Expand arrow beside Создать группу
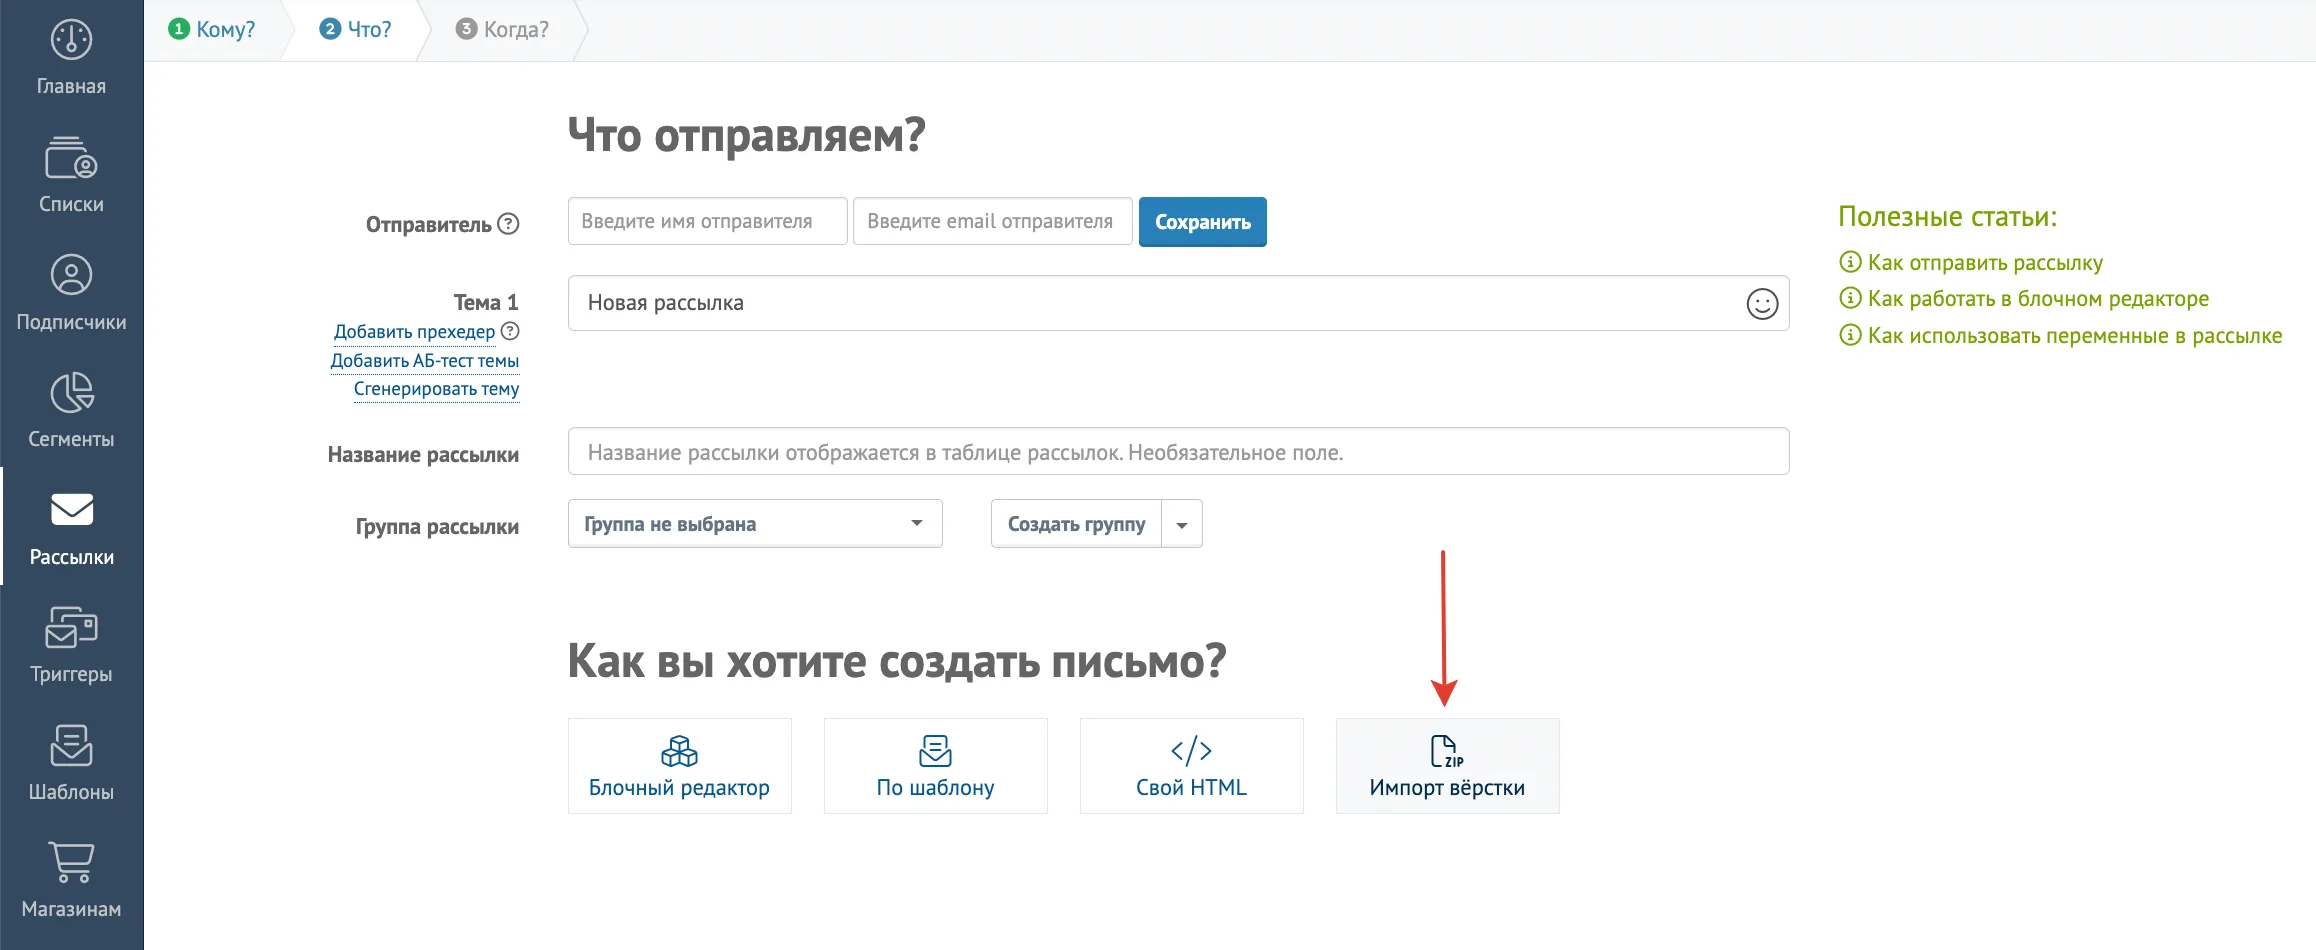2316x950 pixels. [1182, 524]
